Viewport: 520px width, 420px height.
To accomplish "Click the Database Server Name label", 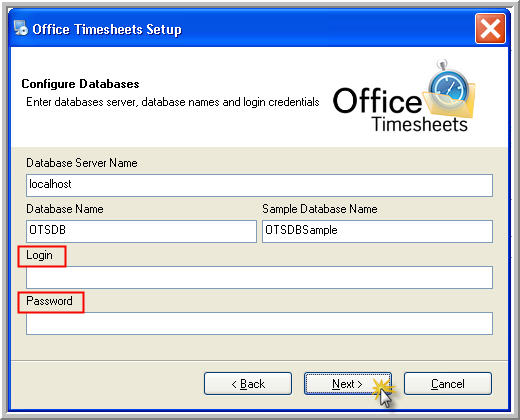I will [82, 163].
